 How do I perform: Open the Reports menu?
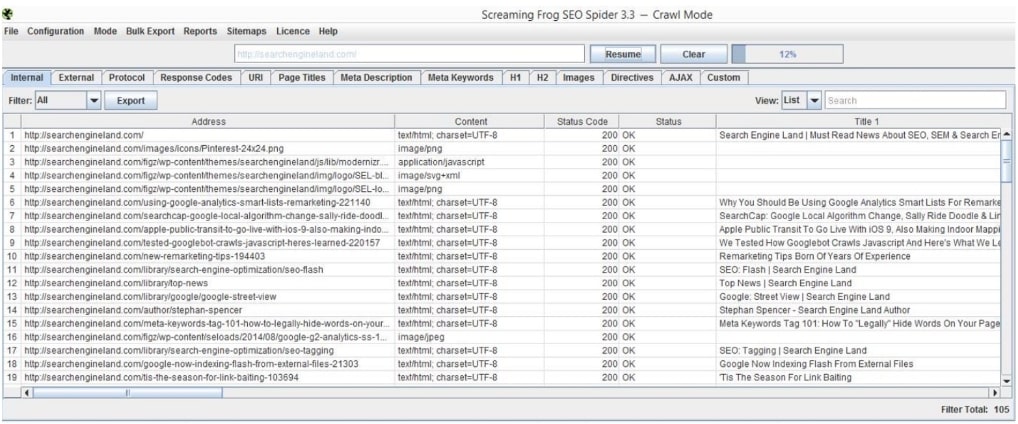click(x=200, y=31)
